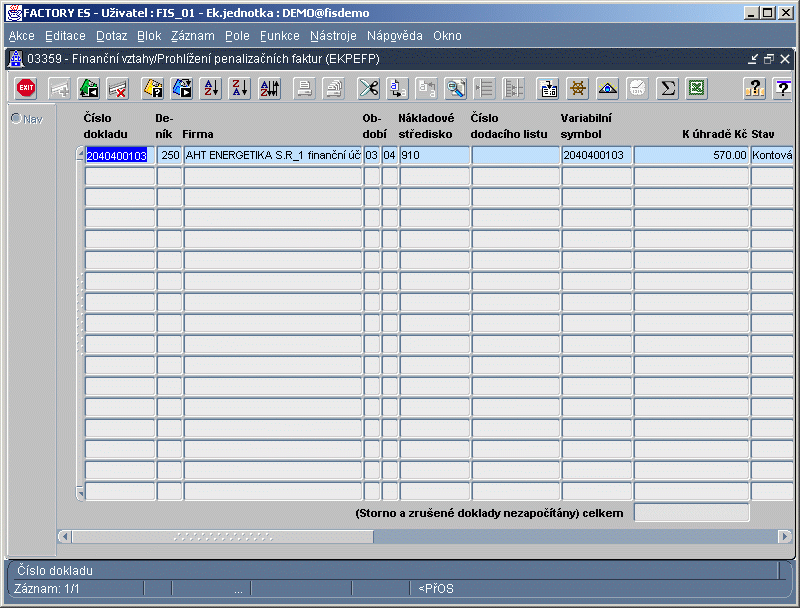The width and height of the screenshot is (800, 608).
Task: Click the Nákladové středisko cell 910
Action: [434, 155]
